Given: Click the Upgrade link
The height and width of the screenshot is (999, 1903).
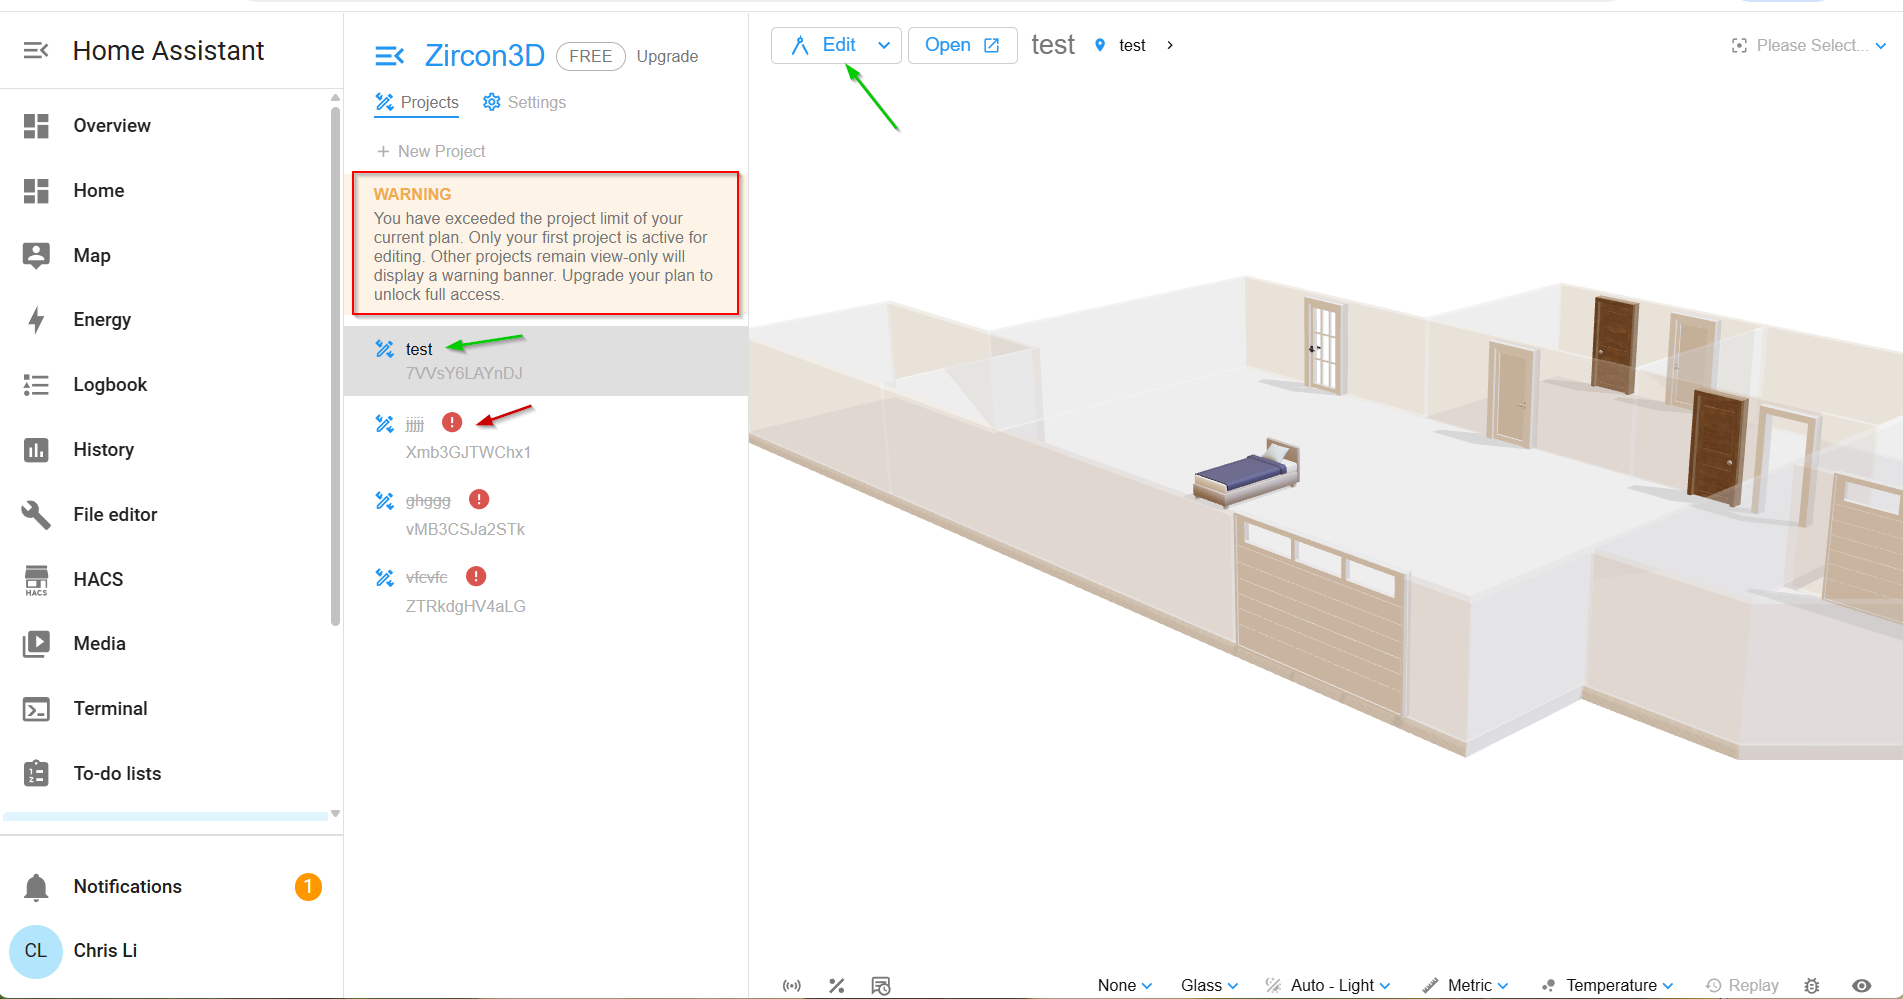Looking at the screenshot, I should coord(667,57).
